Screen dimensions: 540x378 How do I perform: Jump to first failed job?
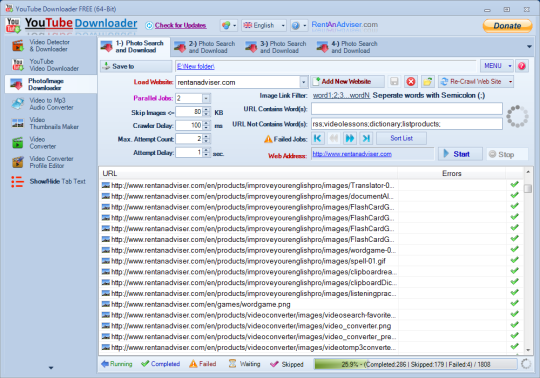pos(318,138)
